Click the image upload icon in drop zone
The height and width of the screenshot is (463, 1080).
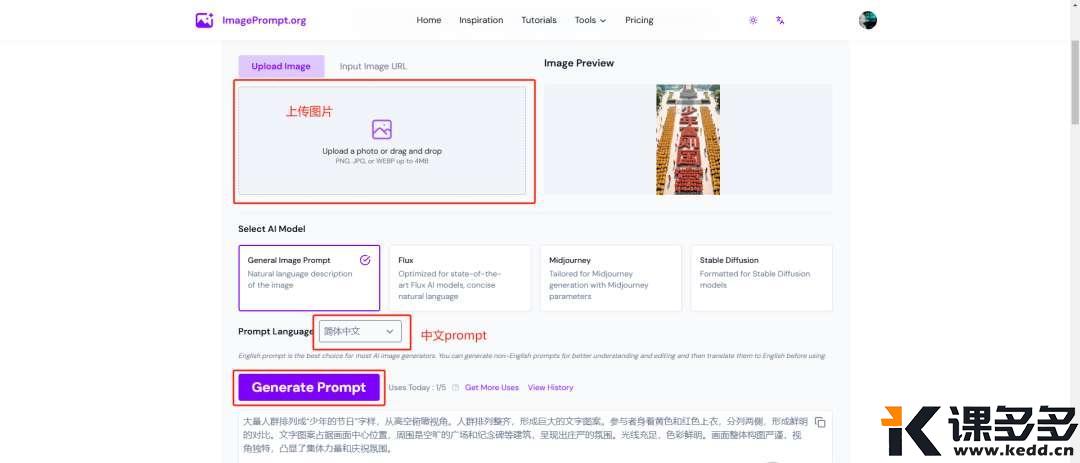381,129
